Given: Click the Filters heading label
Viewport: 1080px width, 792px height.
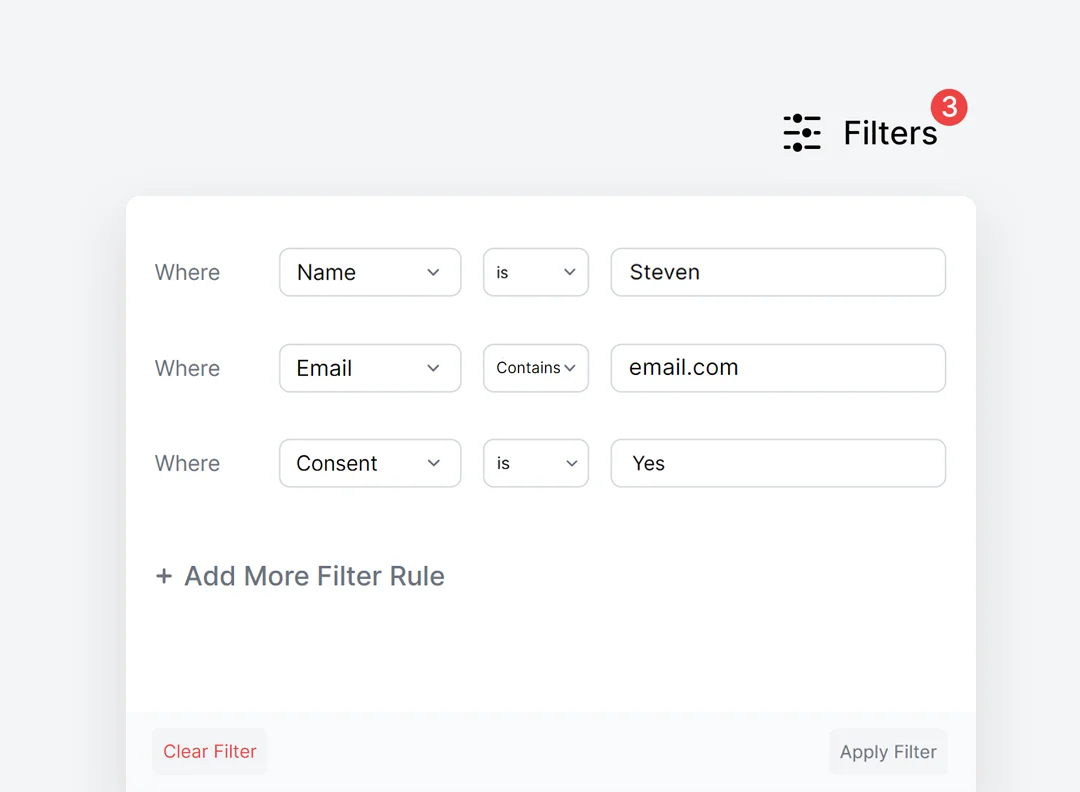Looking at the screenshot, I should click(x=889, y=133).
